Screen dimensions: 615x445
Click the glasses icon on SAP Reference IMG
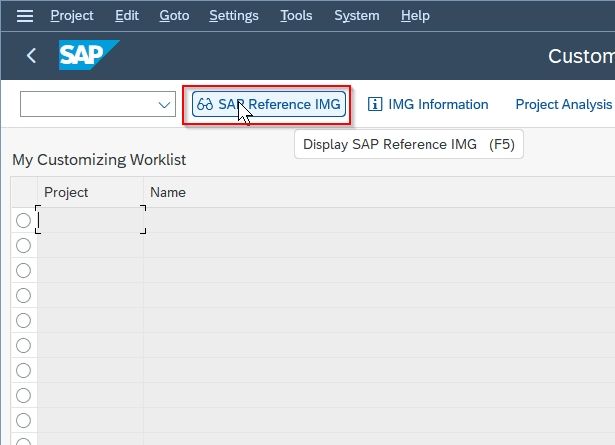point(205,104)
